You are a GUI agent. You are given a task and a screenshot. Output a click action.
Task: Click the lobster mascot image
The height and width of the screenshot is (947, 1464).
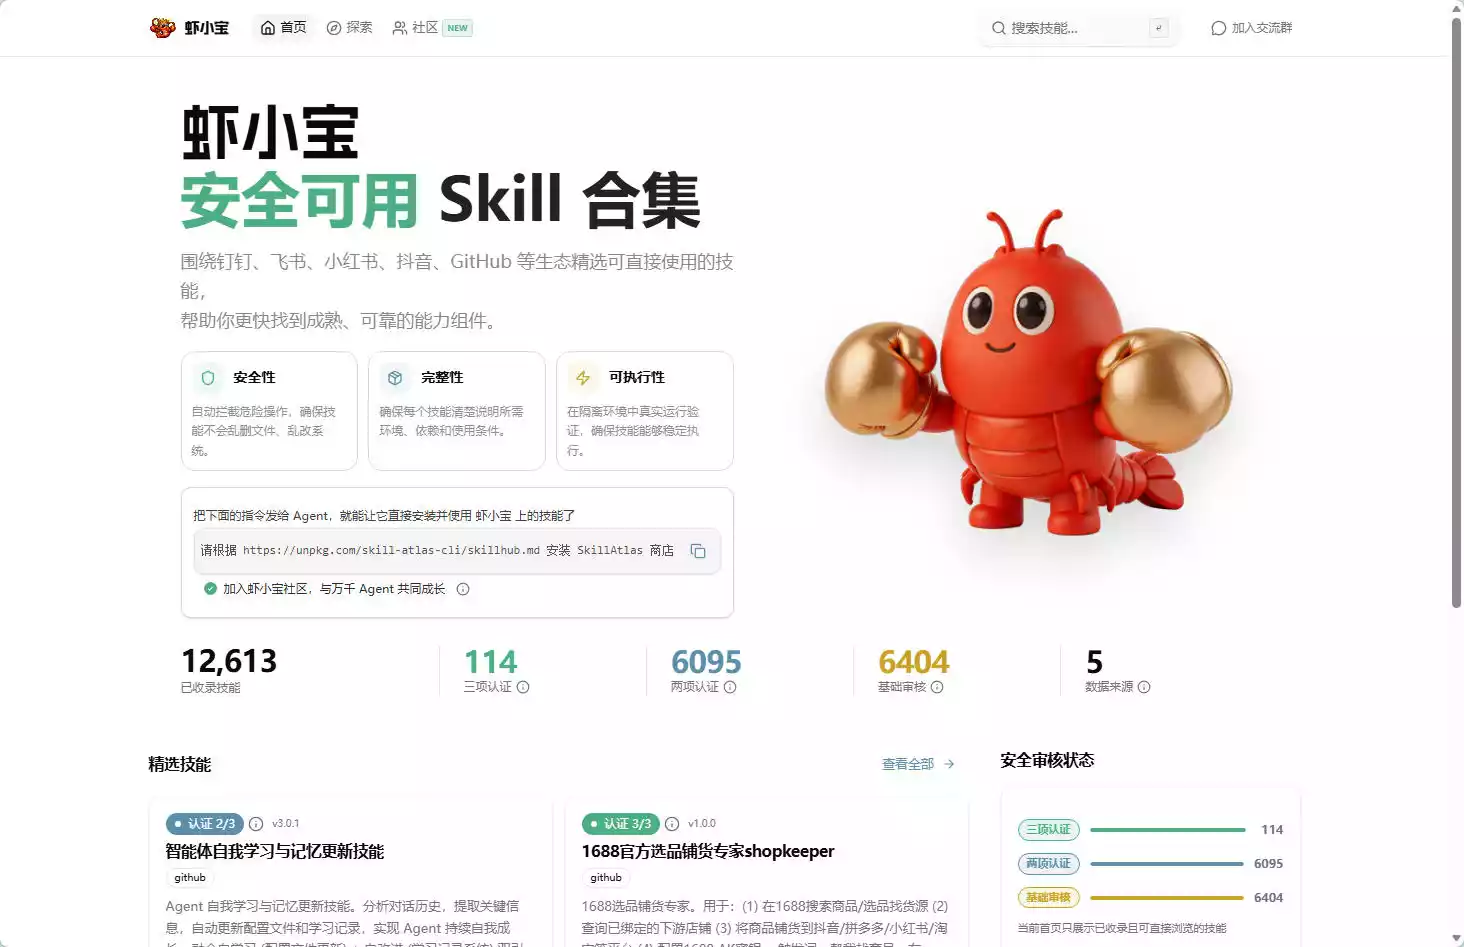pyautogui.click(x=1029, y=373)
